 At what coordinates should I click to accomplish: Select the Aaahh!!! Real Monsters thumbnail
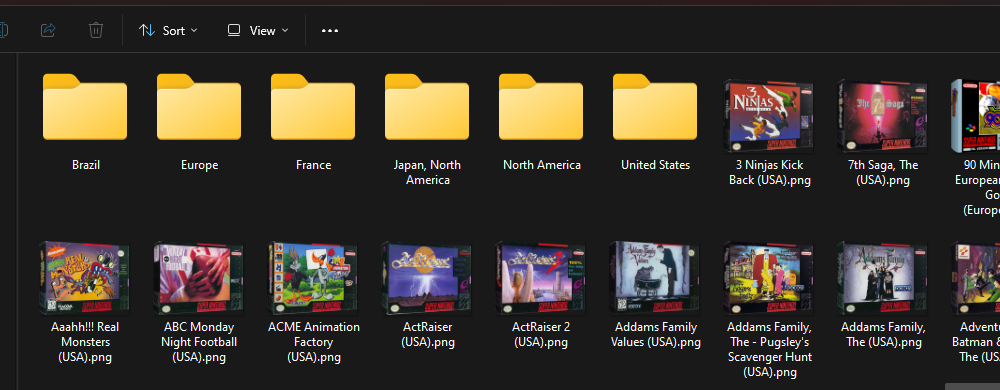pos(84,278)
